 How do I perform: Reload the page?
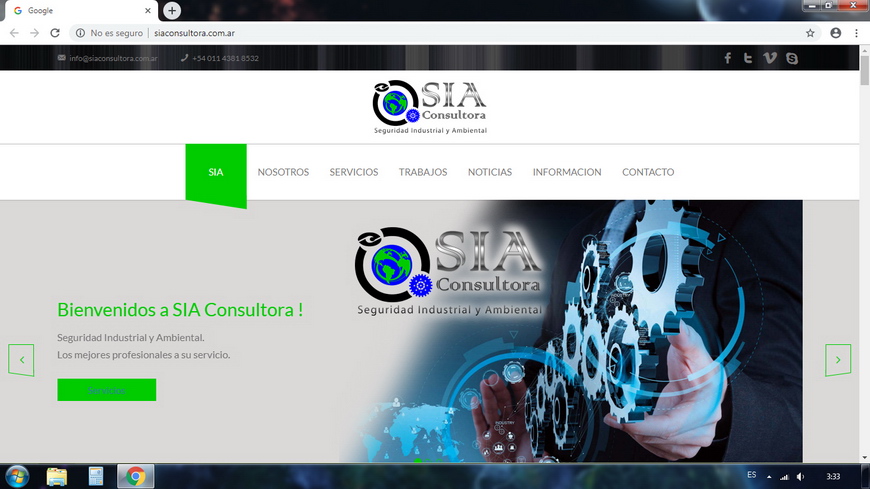(55, 33)
